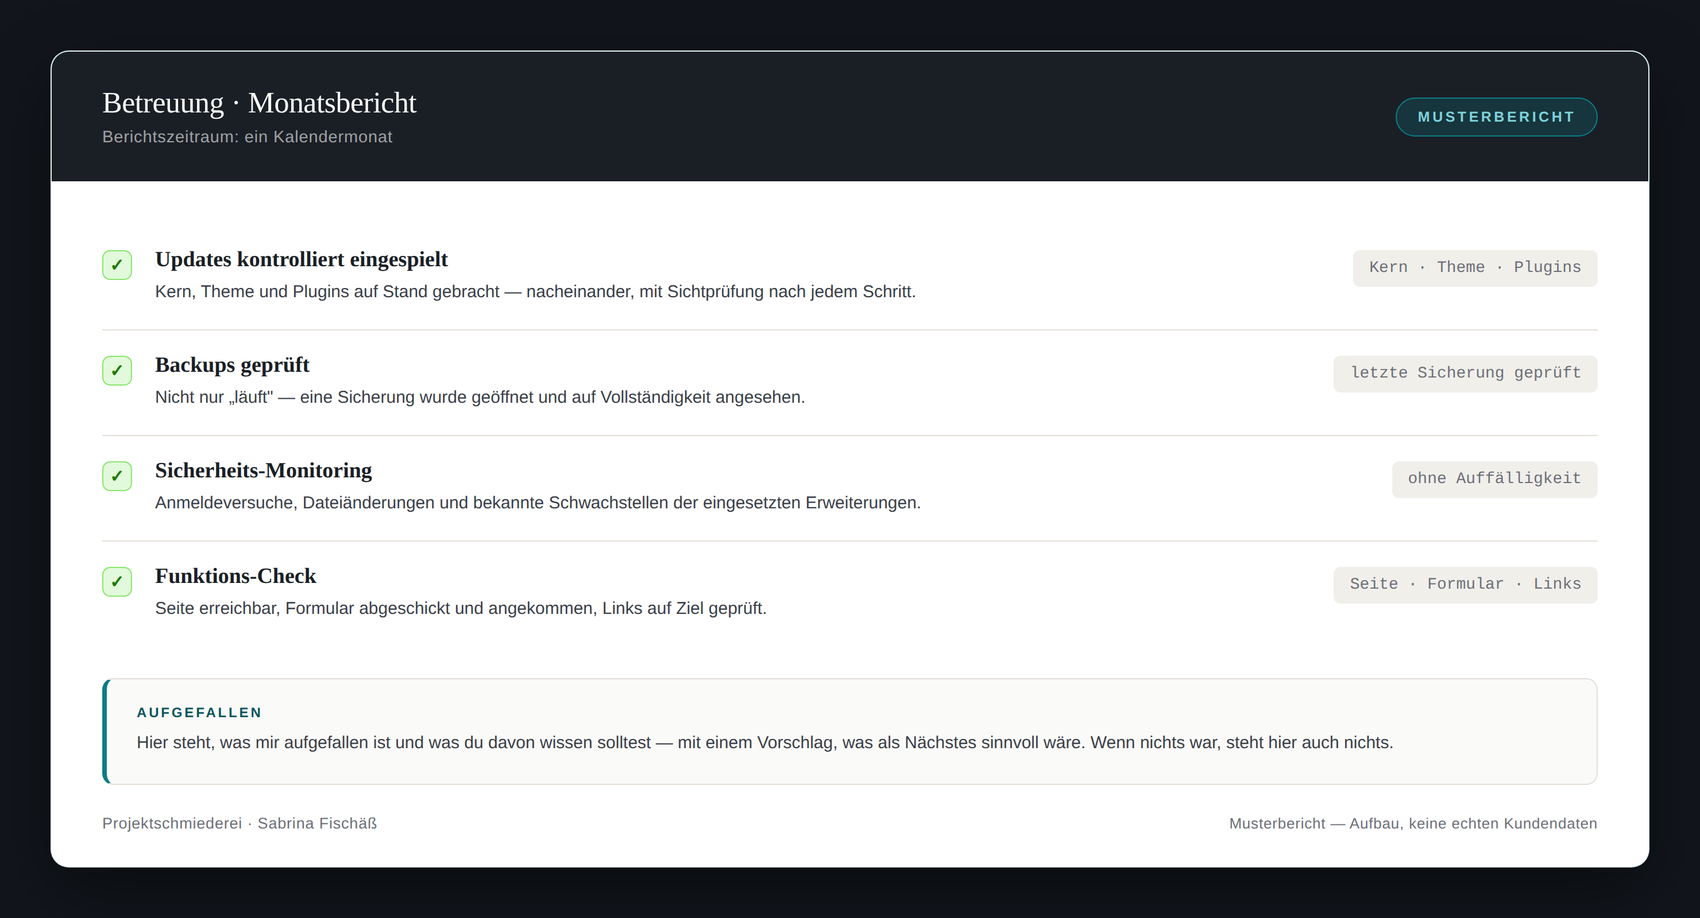Select the AUFGEFALLEN note heading
This screenshot has height=918, width=1700.
click(x=199, y=713)
